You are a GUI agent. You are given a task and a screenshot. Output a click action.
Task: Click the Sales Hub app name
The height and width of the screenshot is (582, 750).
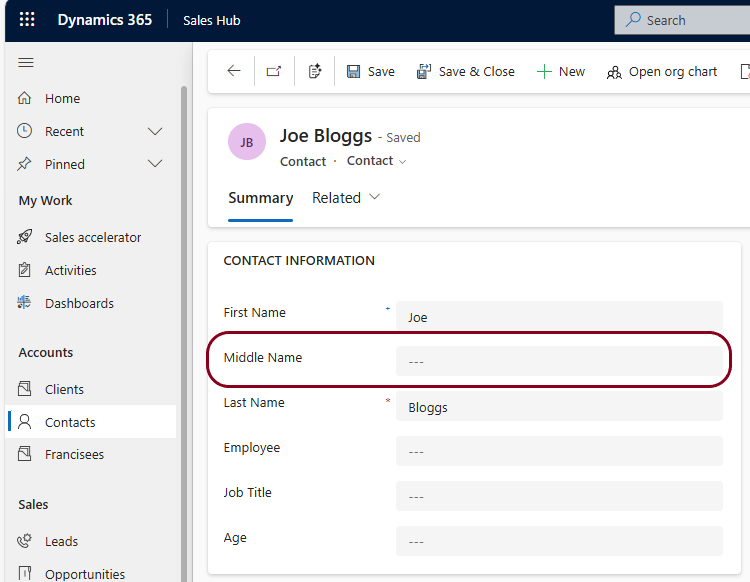click(x=211, y=20)
